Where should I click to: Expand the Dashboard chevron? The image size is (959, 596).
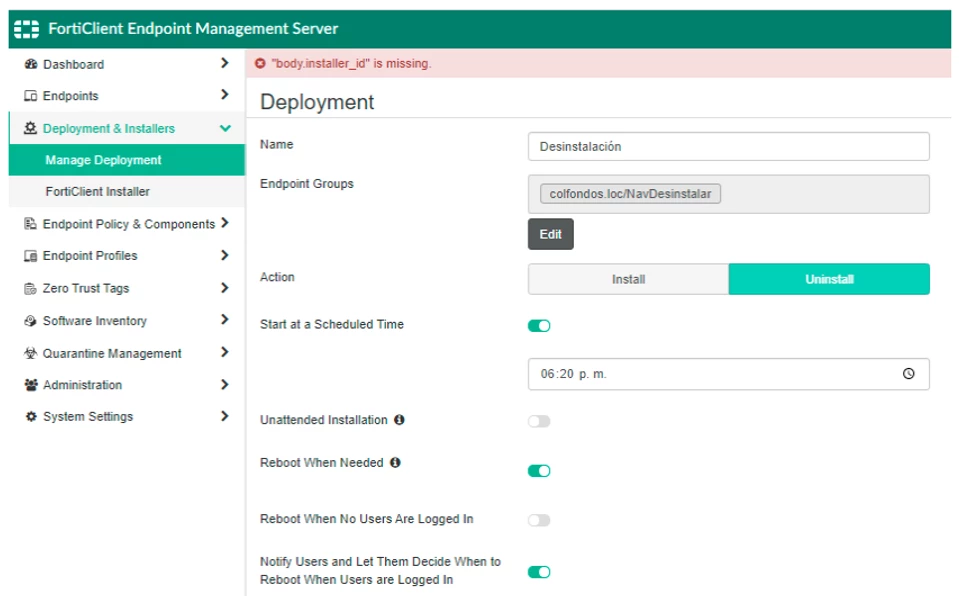click(224, 63)
